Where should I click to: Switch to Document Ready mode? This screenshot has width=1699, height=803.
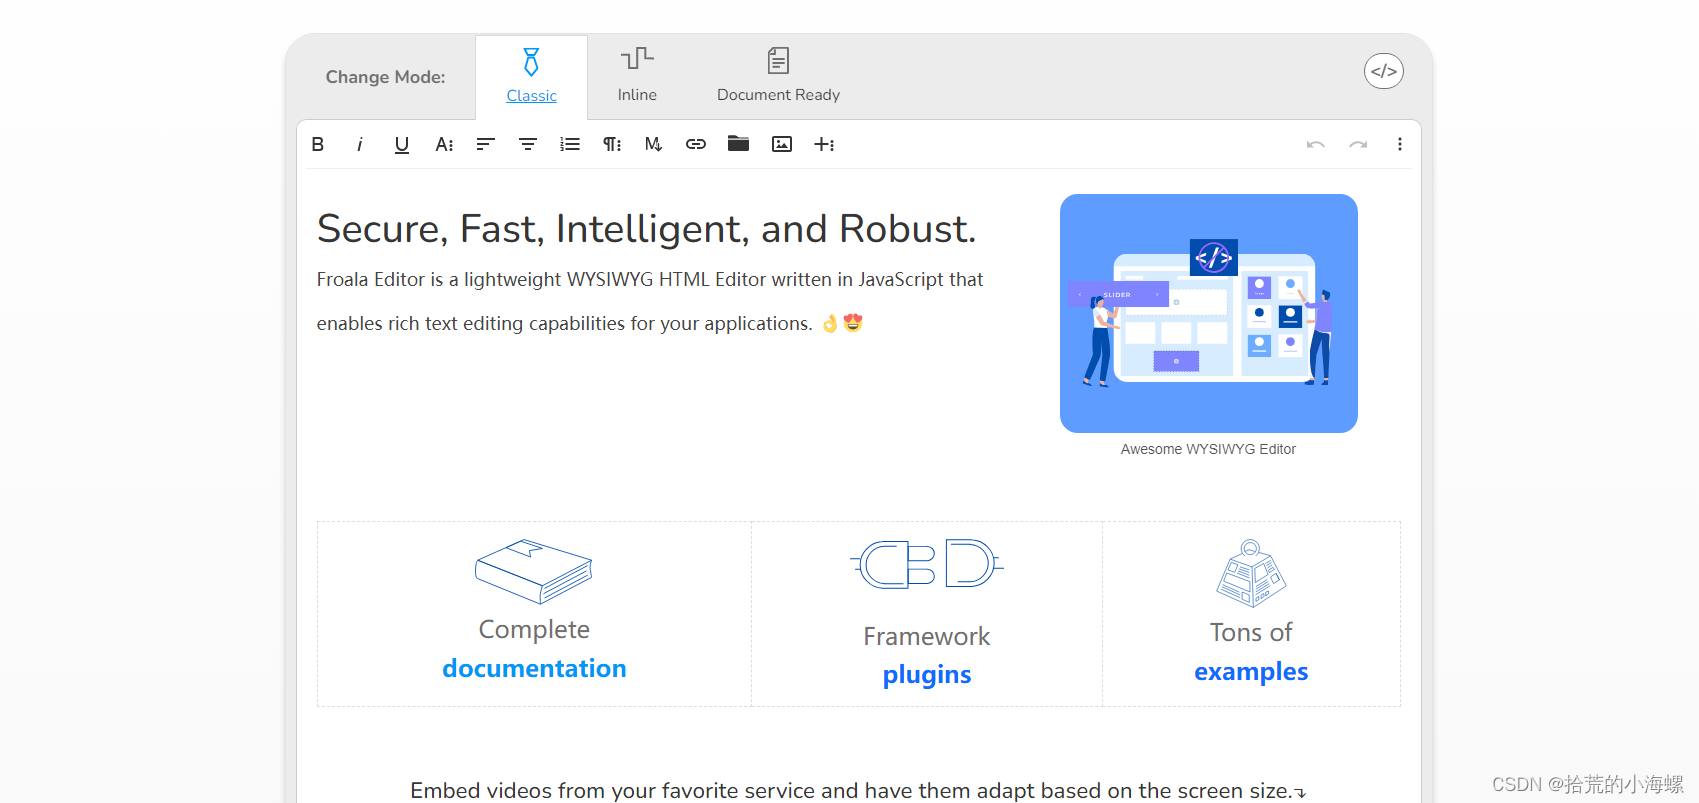pos(778,76)
